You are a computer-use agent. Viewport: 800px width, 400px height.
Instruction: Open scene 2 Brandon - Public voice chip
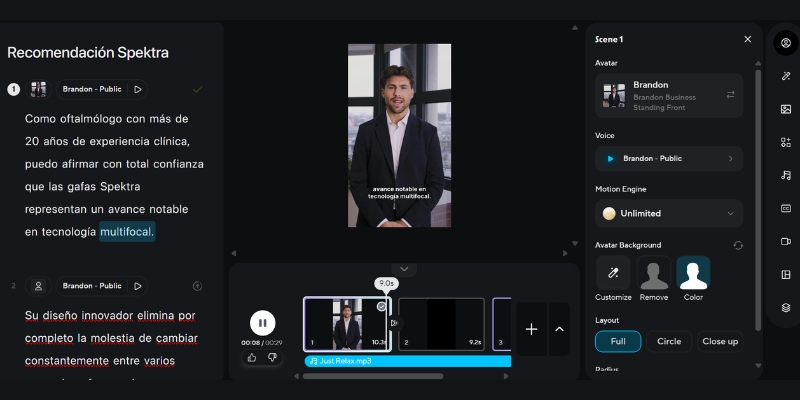(x=92, y=286)
